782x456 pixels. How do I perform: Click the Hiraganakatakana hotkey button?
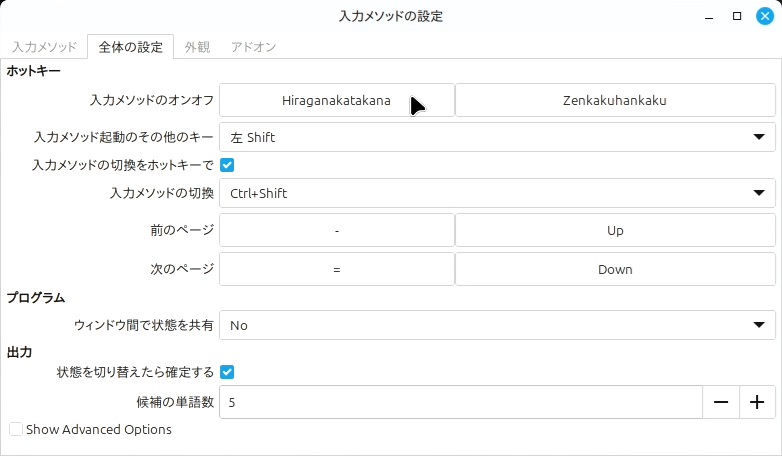336,100
